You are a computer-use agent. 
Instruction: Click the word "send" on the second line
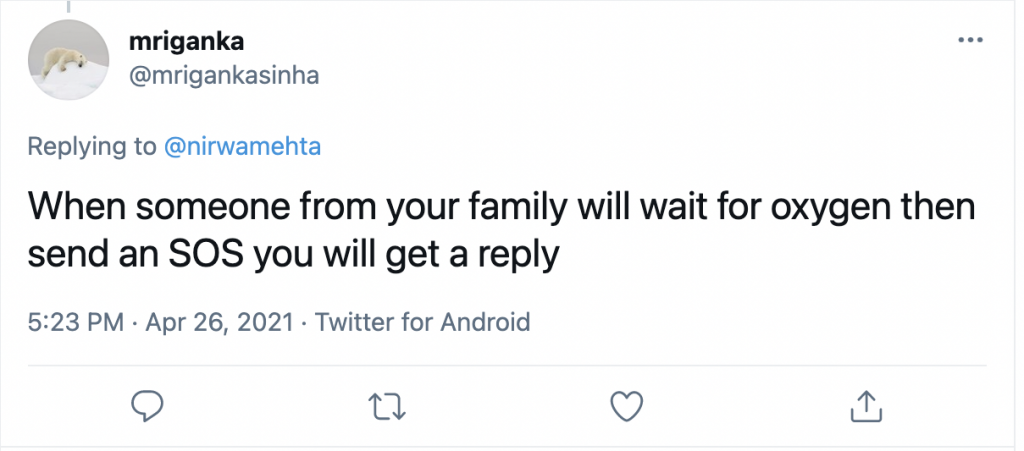pos(62,254)
